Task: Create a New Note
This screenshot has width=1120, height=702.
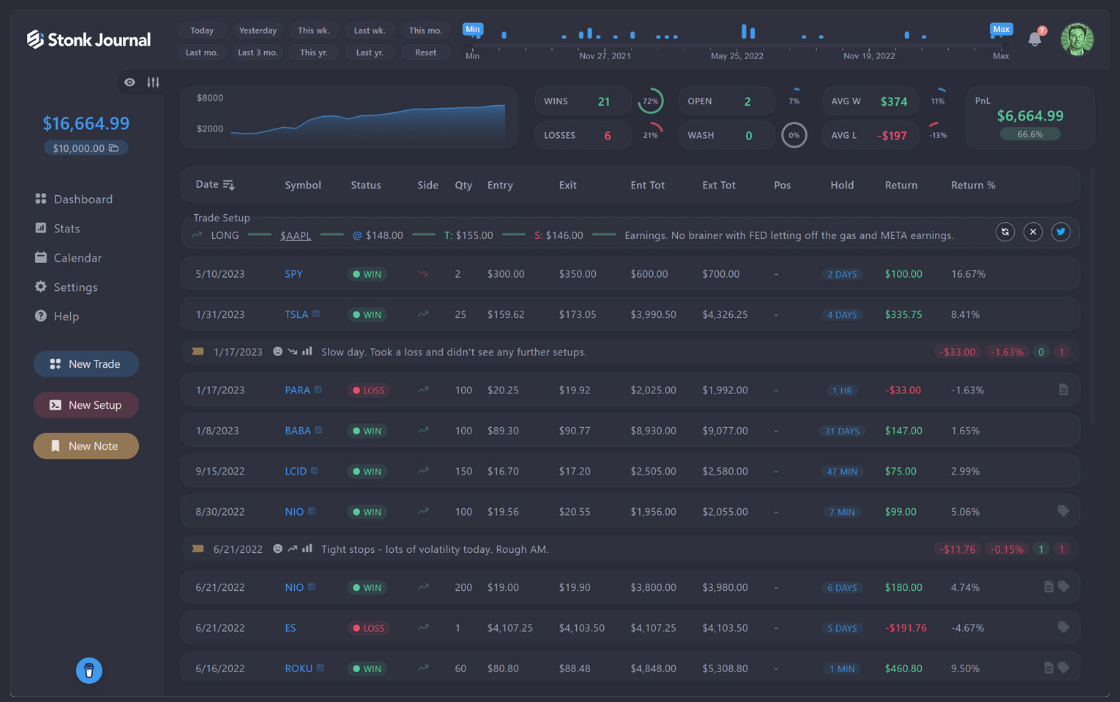Action: 86,446
